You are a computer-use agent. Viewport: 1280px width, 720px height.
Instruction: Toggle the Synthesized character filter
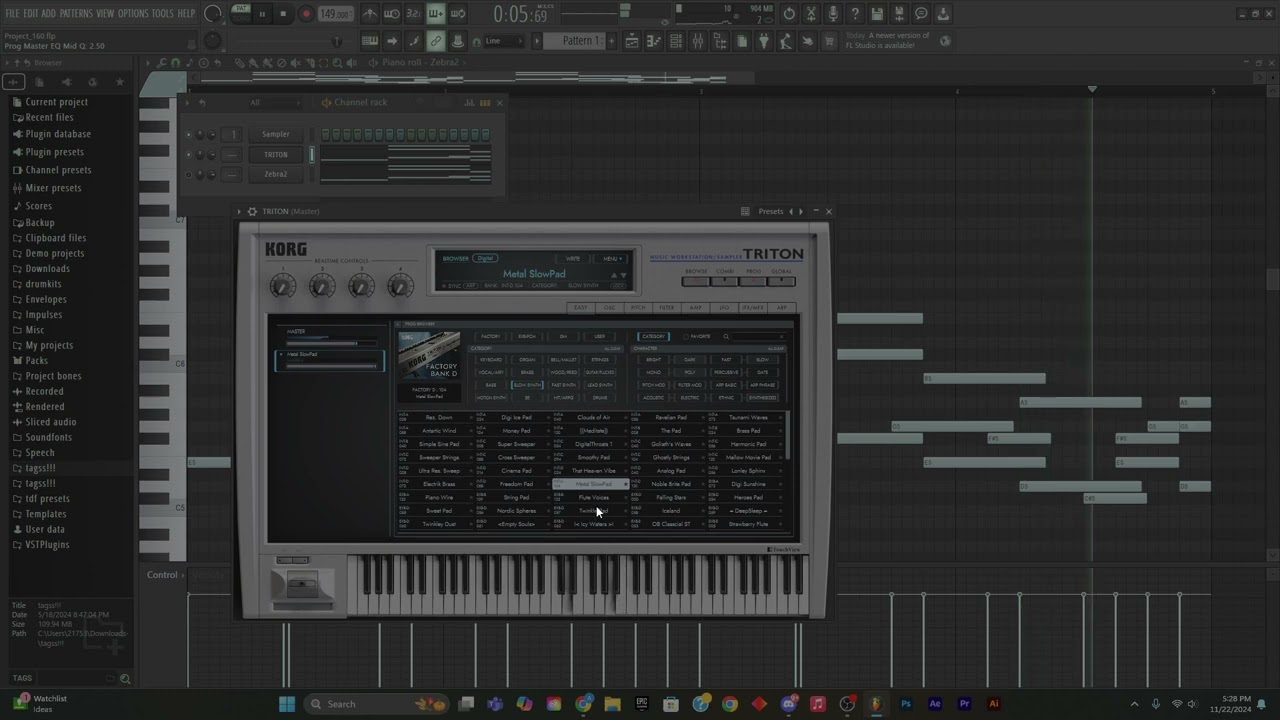[762, 398]
